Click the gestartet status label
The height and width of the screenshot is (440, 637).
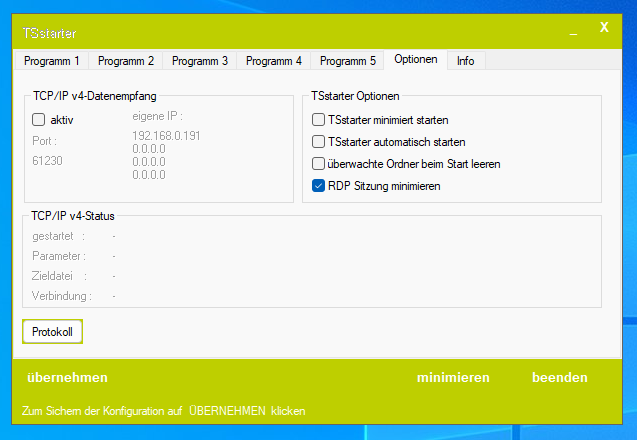pos(58,236)
